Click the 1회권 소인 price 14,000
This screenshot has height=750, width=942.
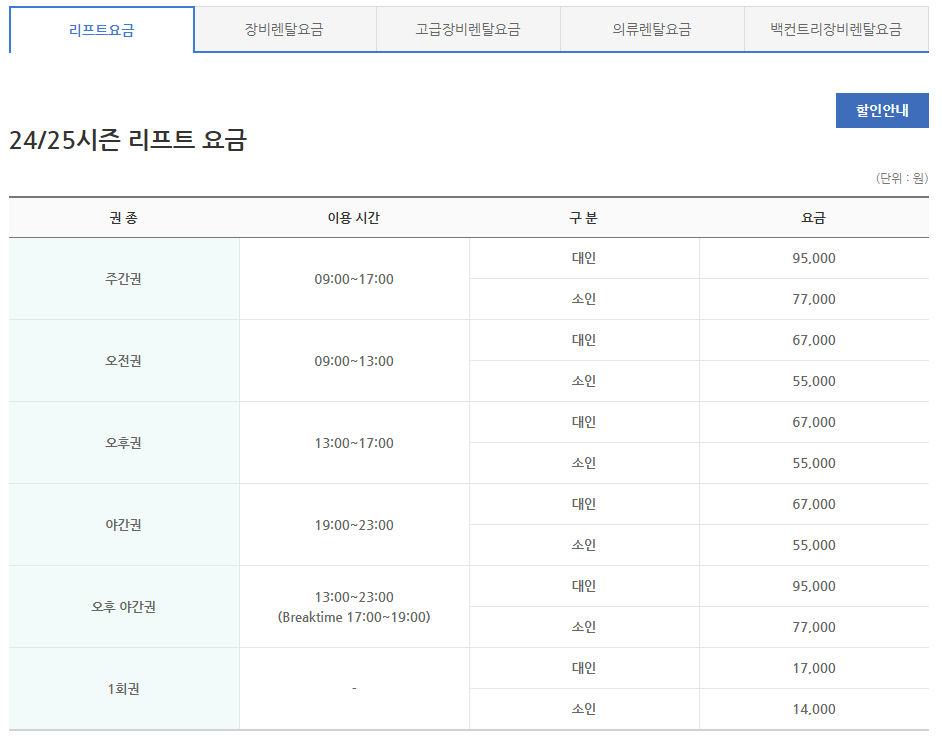point(814,709)
